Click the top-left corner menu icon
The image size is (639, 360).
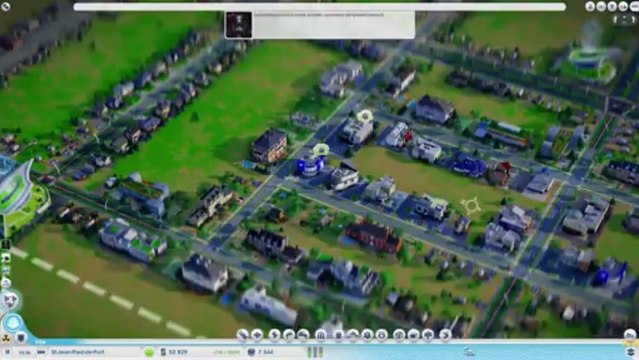[x=5, y=6]
